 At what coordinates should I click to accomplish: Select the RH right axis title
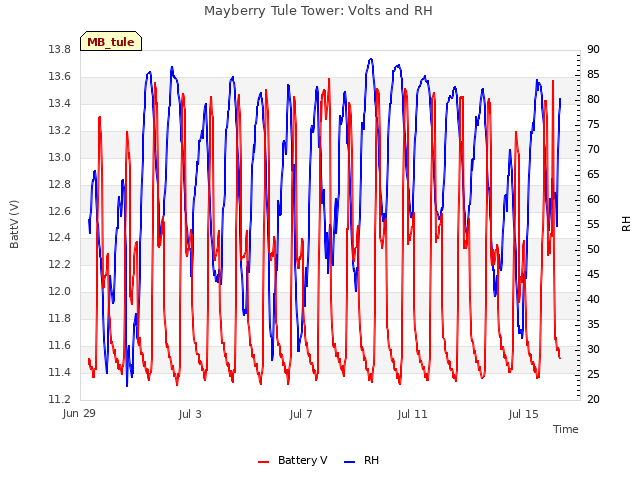(626, 224)
